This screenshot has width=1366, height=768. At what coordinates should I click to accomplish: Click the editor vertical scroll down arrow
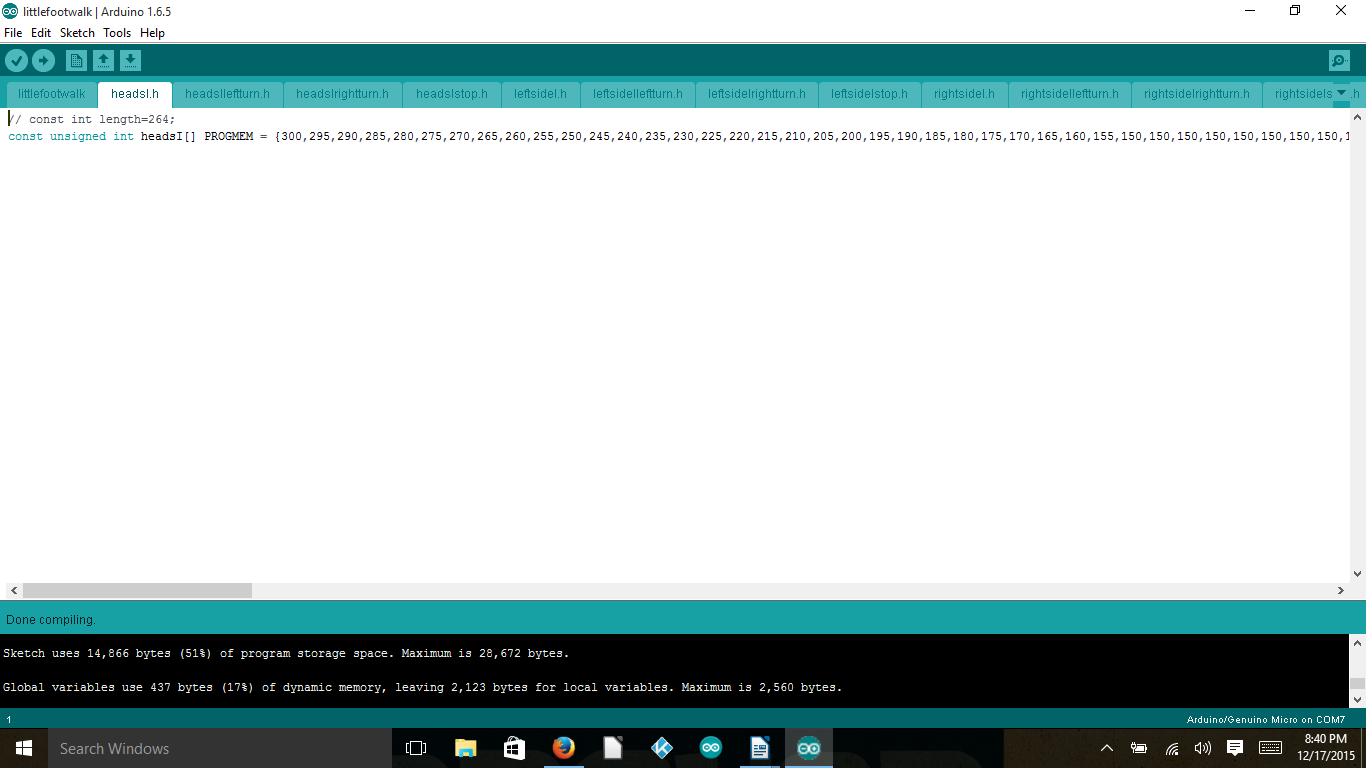point(1357,574)
